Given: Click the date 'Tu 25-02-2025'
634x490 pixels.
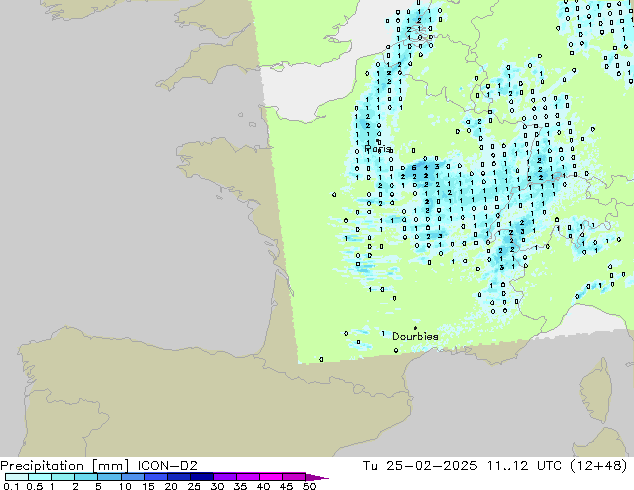Looking at the screenshot, I should 420,466.
